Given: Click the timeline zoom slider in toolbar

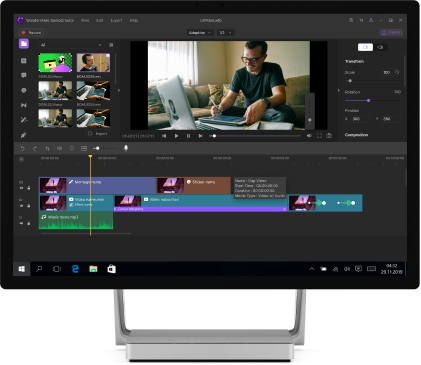Looking at the screenshot, I should [105, 148].
